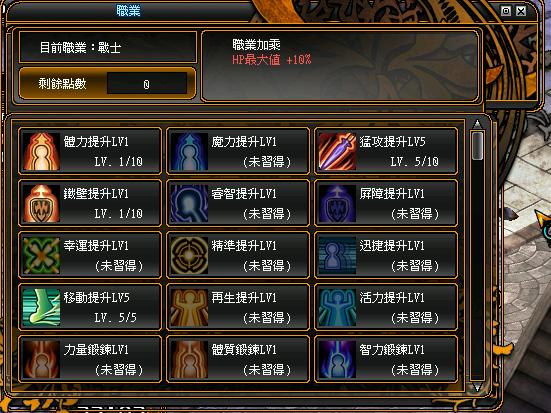Screen dimensions: 551x413
Task: Select the 精準提升LV1 crosshair icon
Action: 189,256
